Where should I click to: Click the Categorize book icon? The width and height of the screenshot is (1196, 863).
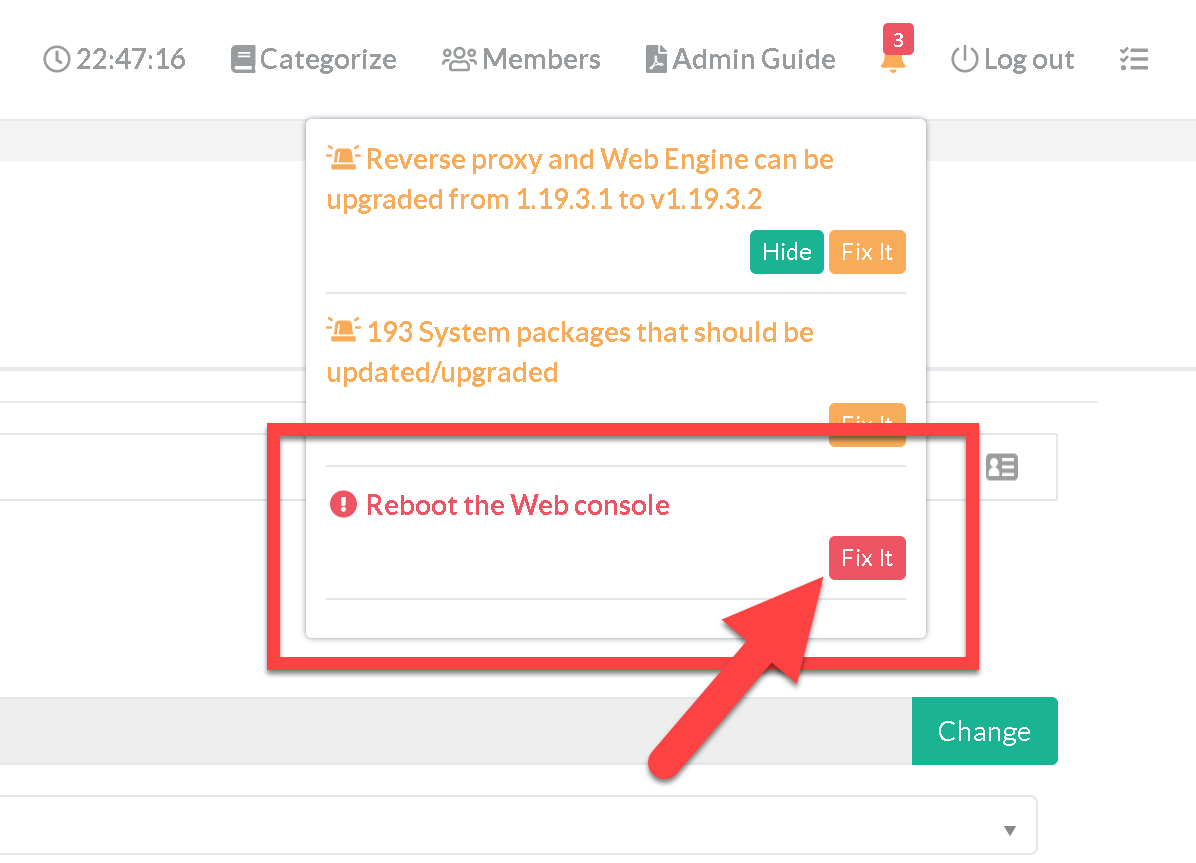click(x=242, y=60)
